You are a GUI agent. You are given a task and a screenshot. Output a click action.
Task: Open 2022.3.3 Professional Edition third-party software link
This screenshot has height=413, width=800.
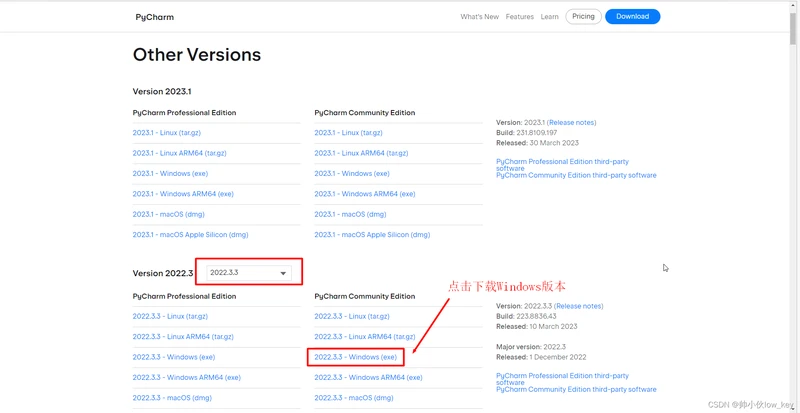coord(562,379)
